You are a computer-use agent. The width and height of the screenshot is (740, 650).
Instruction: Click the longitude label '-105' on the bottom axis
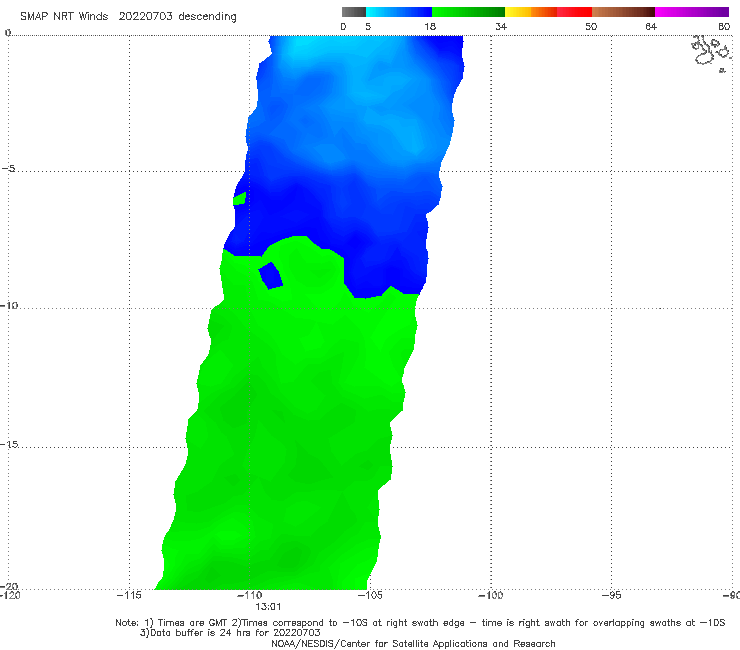click(370, 595)
